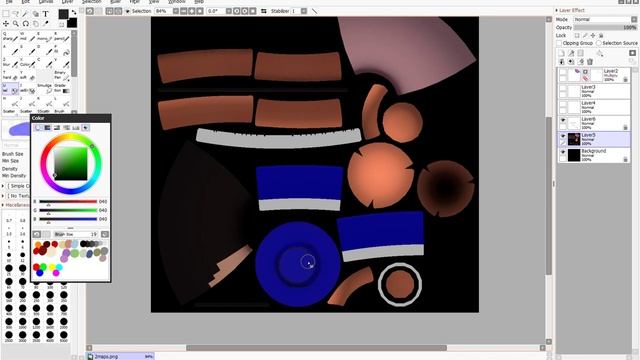Image resolution: width=640 pixels, height=360 pixels.
Task: Open the Selection menu
Action: pyautogui.click(x=91, y=2)
